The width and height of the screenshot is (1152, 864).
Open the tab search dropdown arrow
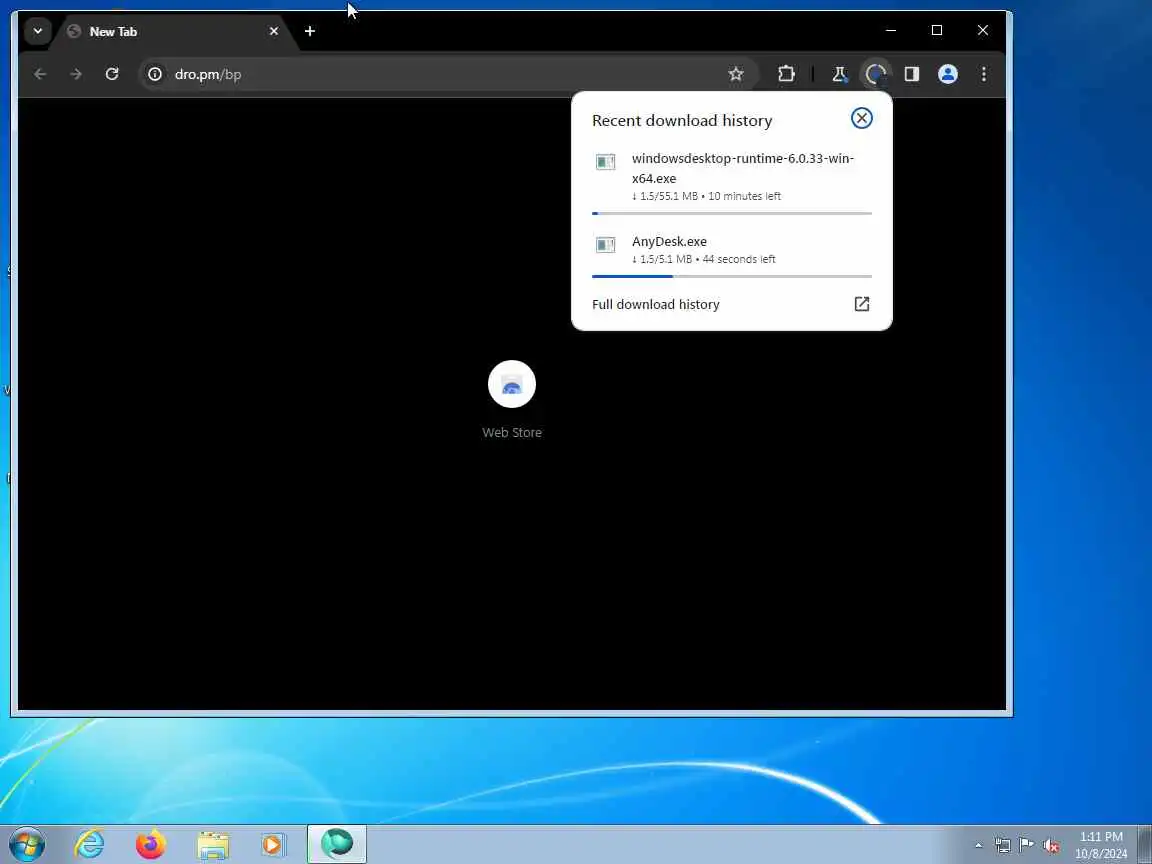coord(37,31)
